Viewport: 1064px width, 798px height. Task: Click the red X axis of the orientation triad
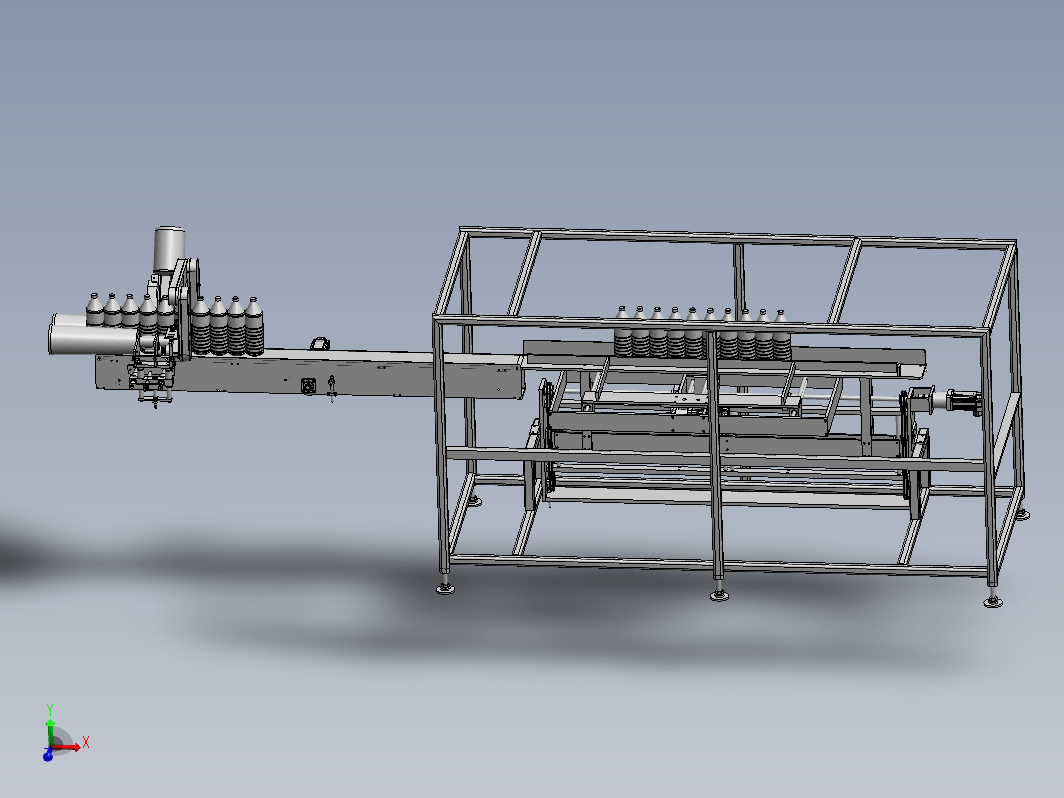pyautogui.click(x=67, y=747)
